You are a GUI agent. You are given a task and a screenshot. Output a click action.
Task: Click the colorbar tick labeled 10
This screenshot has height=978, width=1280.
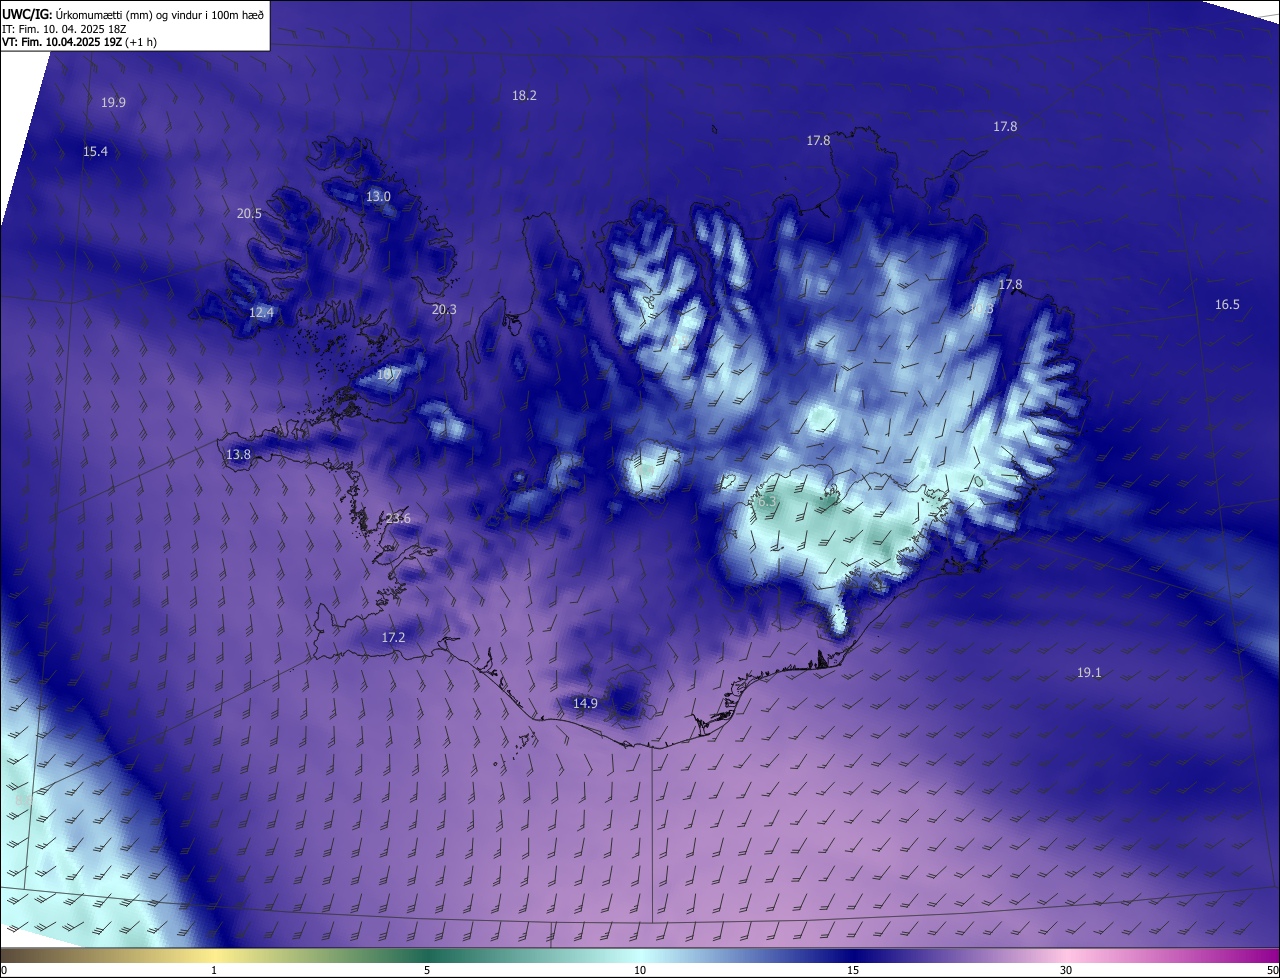640,970
